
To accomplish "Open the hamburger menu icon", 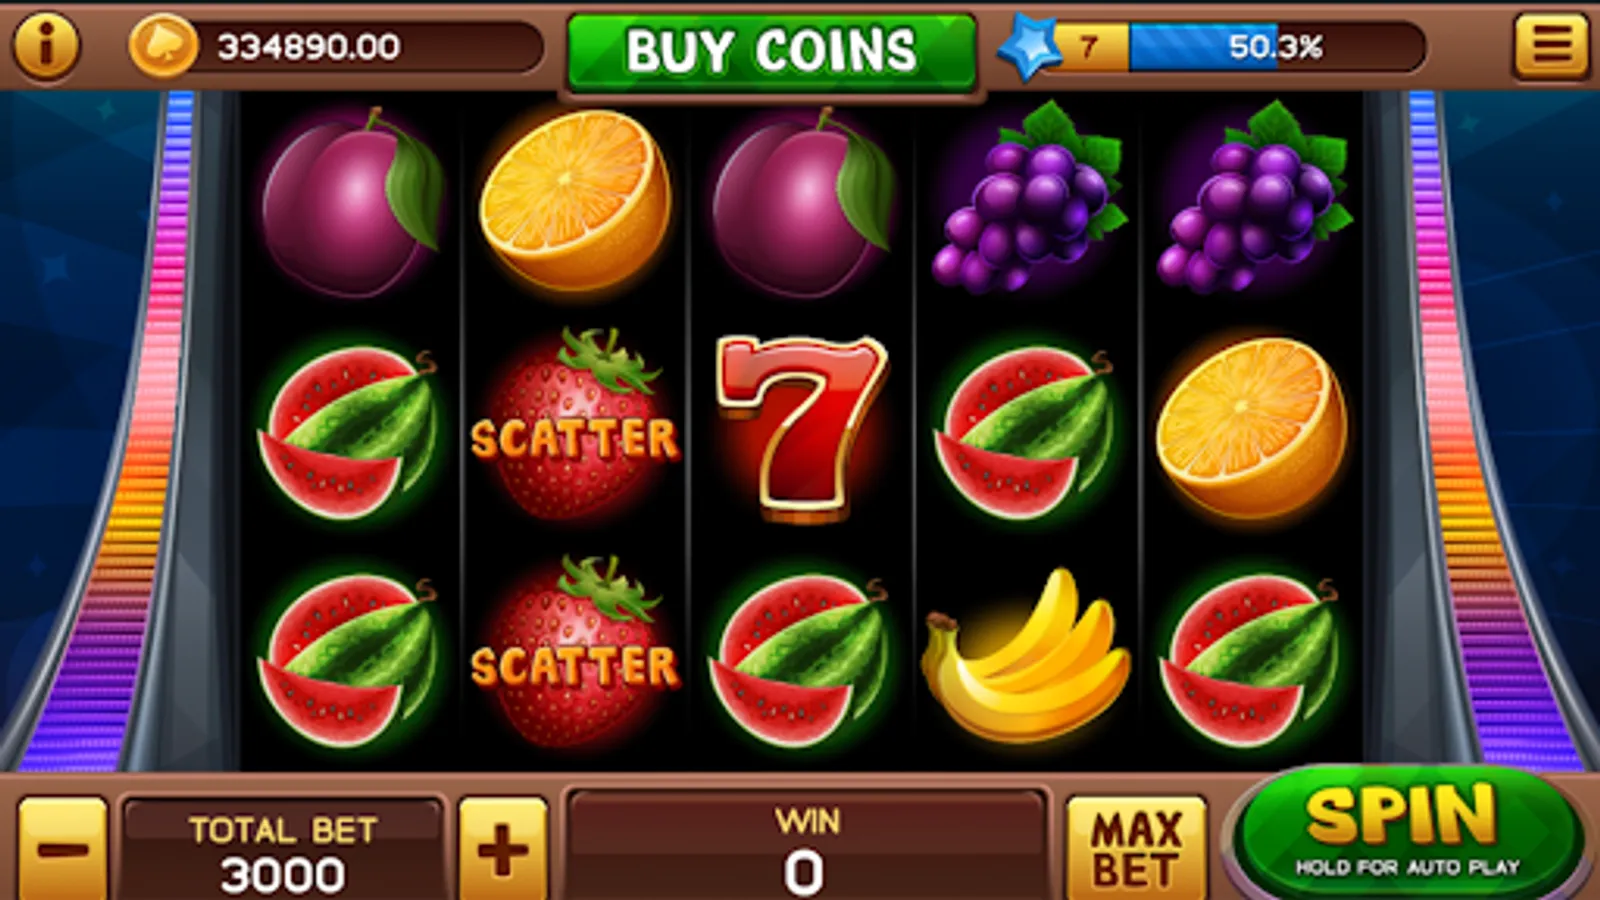I will coord(1551,45).
